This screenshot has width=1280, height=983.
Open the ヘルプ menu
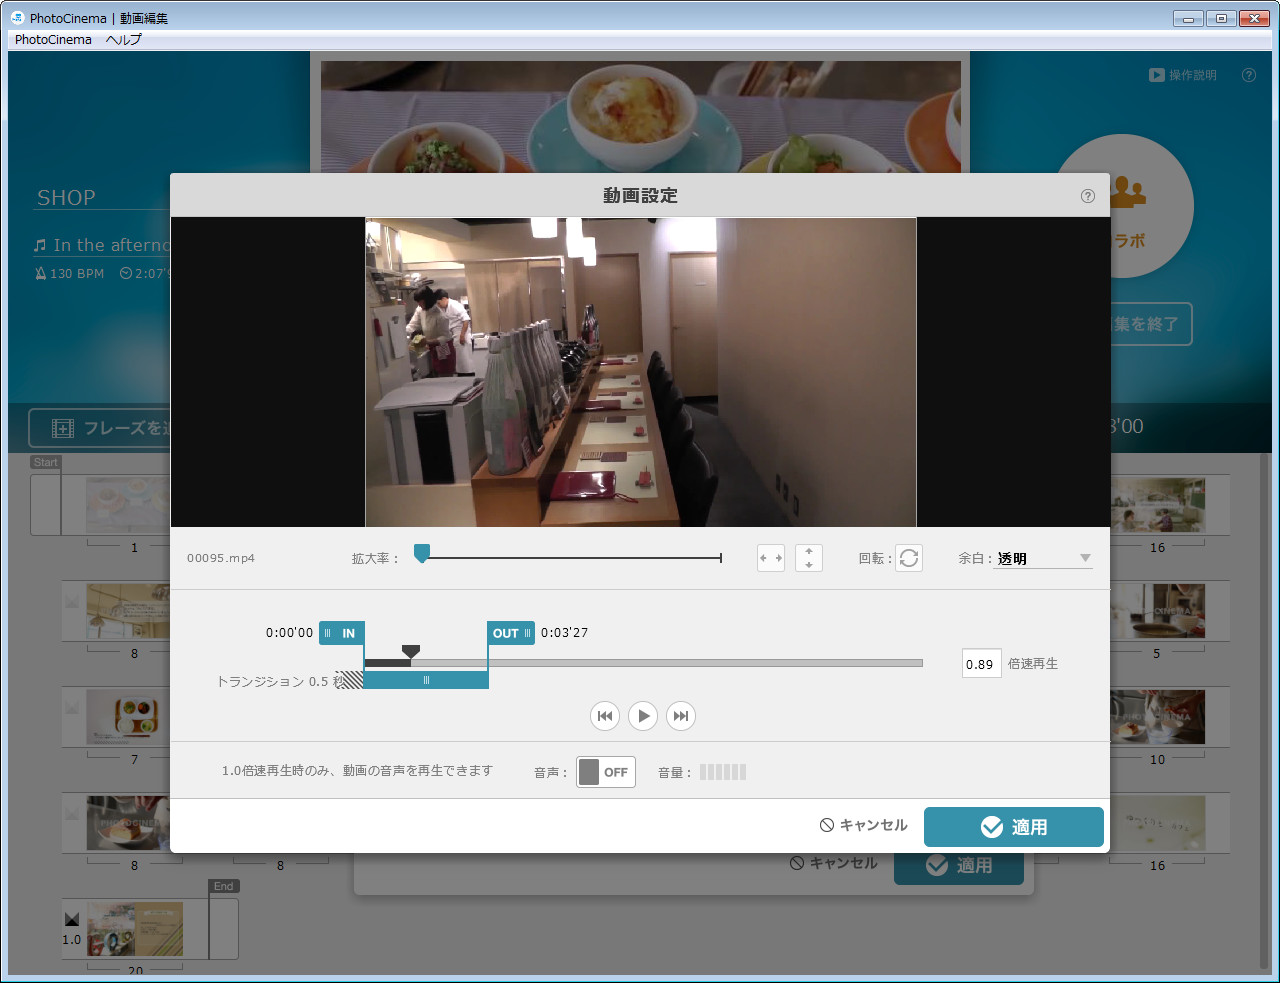pos(123,39)
